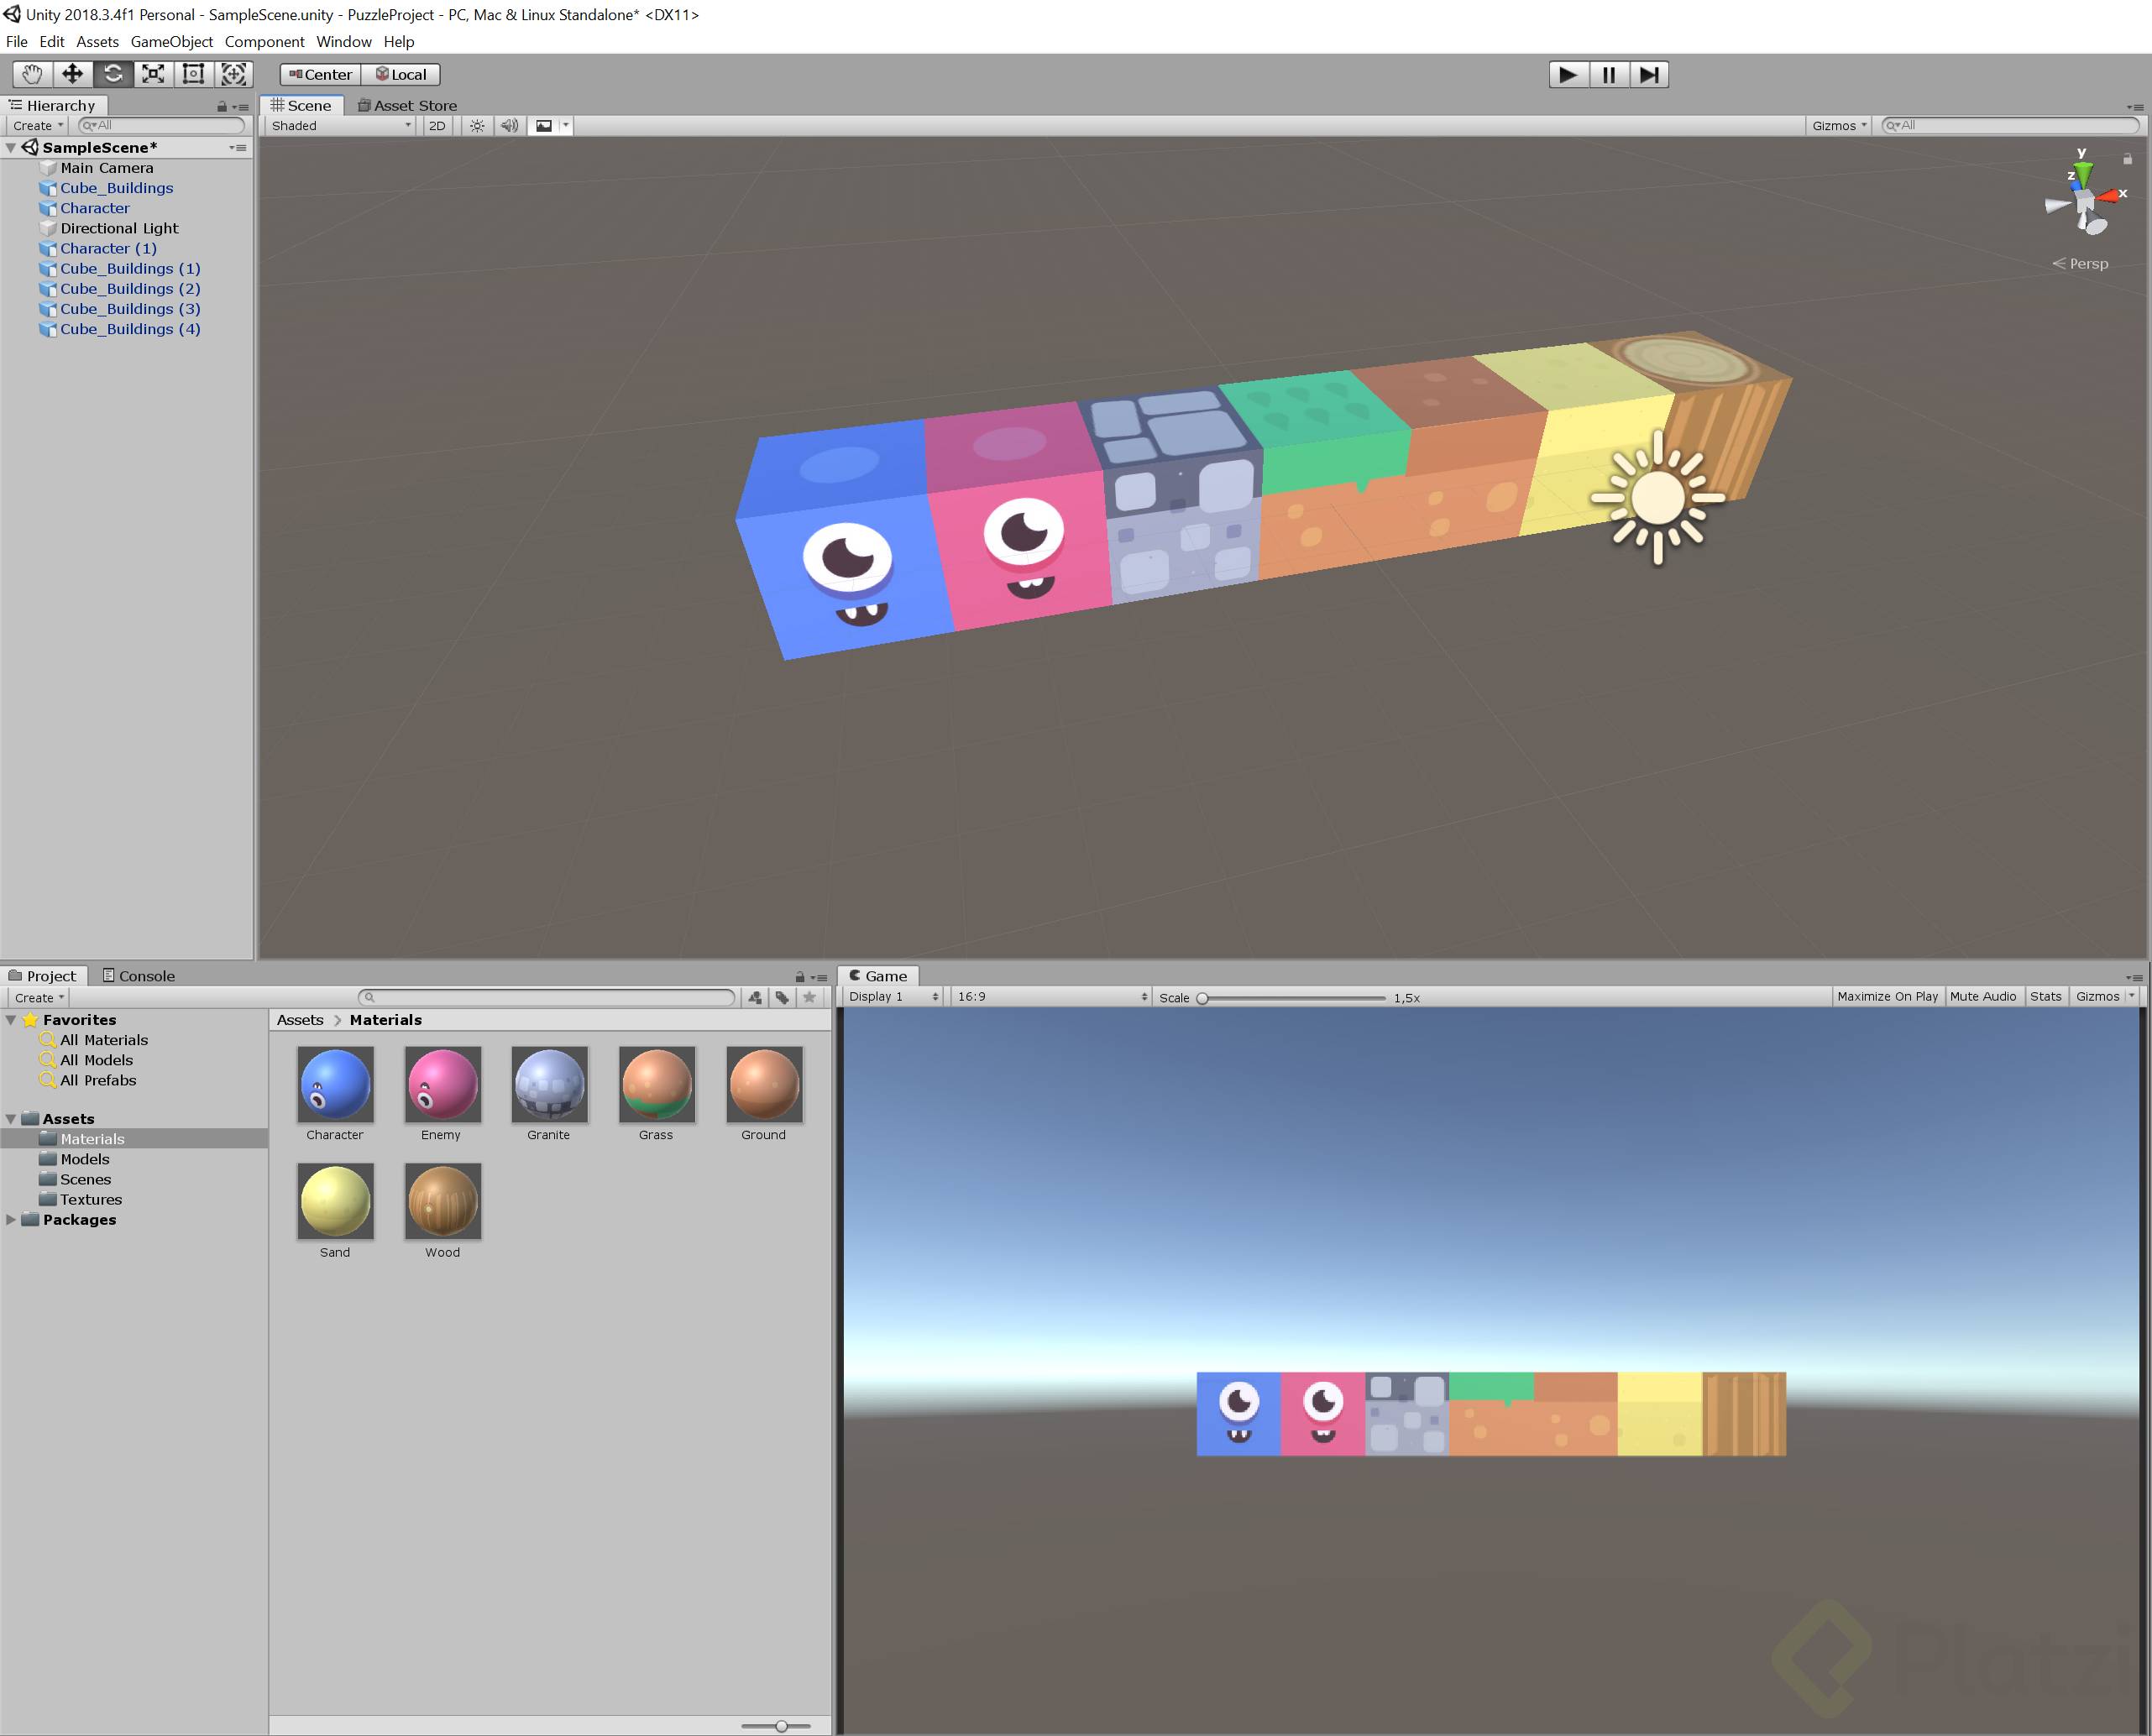Enable Maximize On Play
This screenshot has height=1736, width=2152.
tap(1887, 996)
